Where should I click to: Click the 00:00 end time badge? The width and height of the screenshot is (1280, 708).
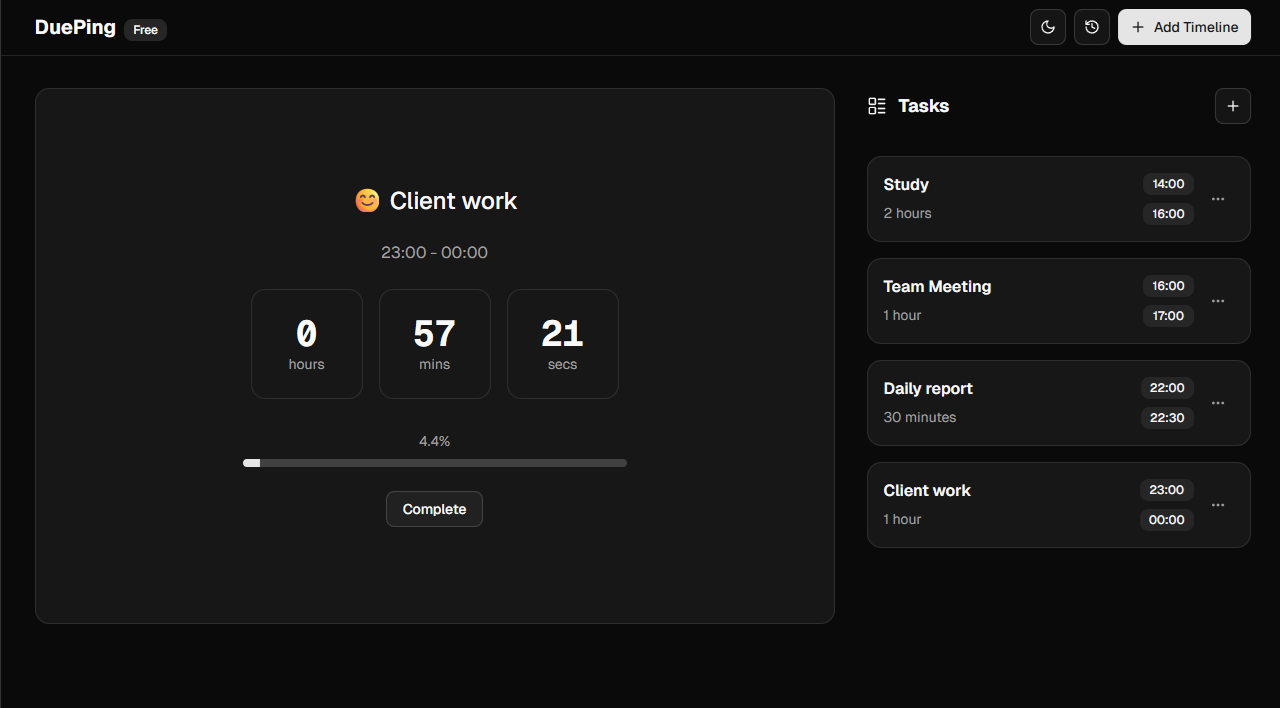click(x=1167, y=520)
